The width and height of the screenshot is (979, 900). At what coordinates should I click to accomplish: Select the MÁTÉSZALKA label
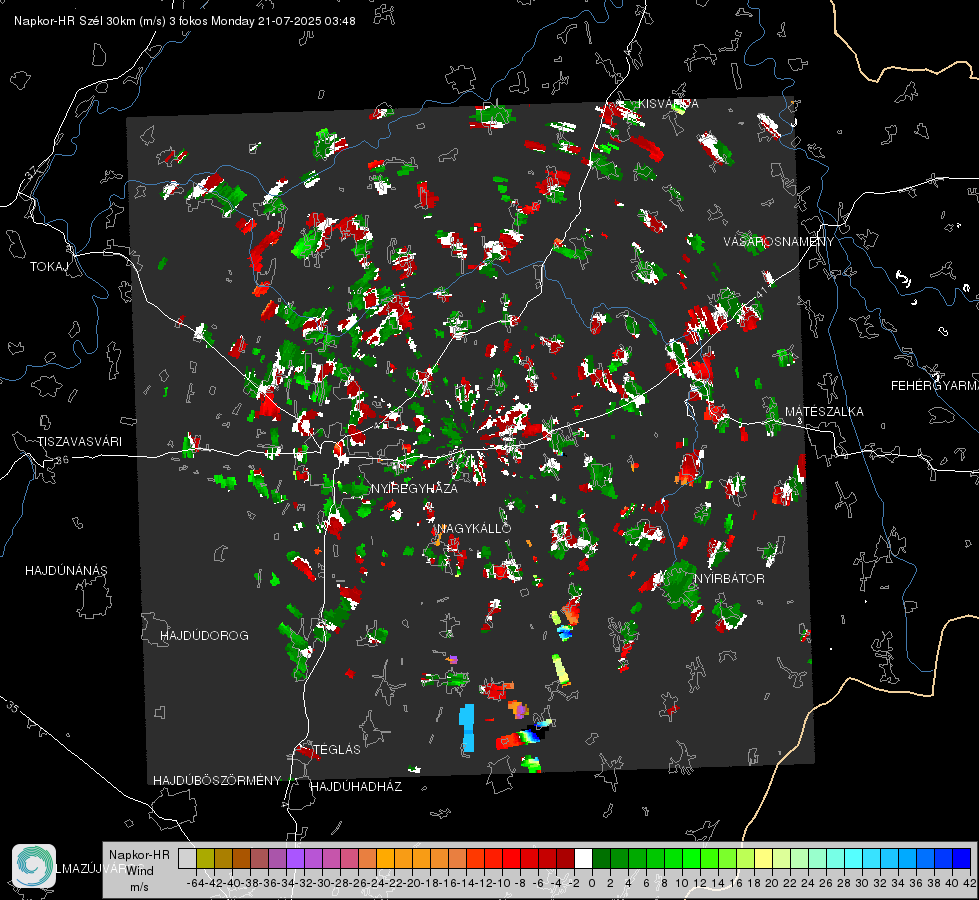click(824, 412)
